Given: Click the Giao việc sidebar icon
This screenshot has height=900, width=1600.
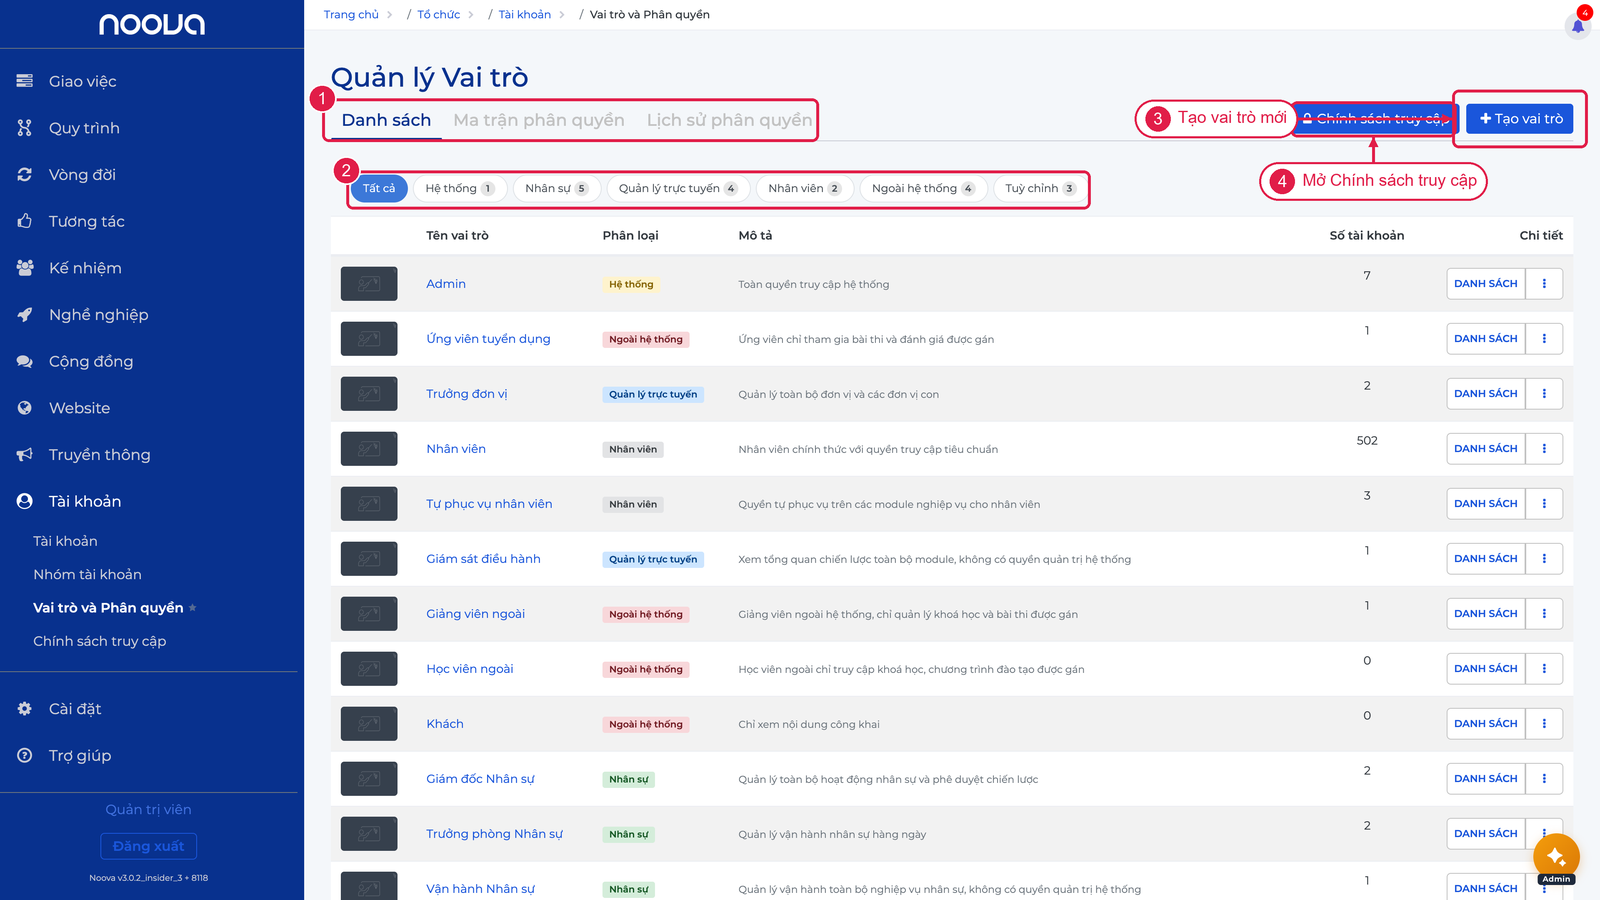Looking at the screenshot, I should (x=25, y=81).
